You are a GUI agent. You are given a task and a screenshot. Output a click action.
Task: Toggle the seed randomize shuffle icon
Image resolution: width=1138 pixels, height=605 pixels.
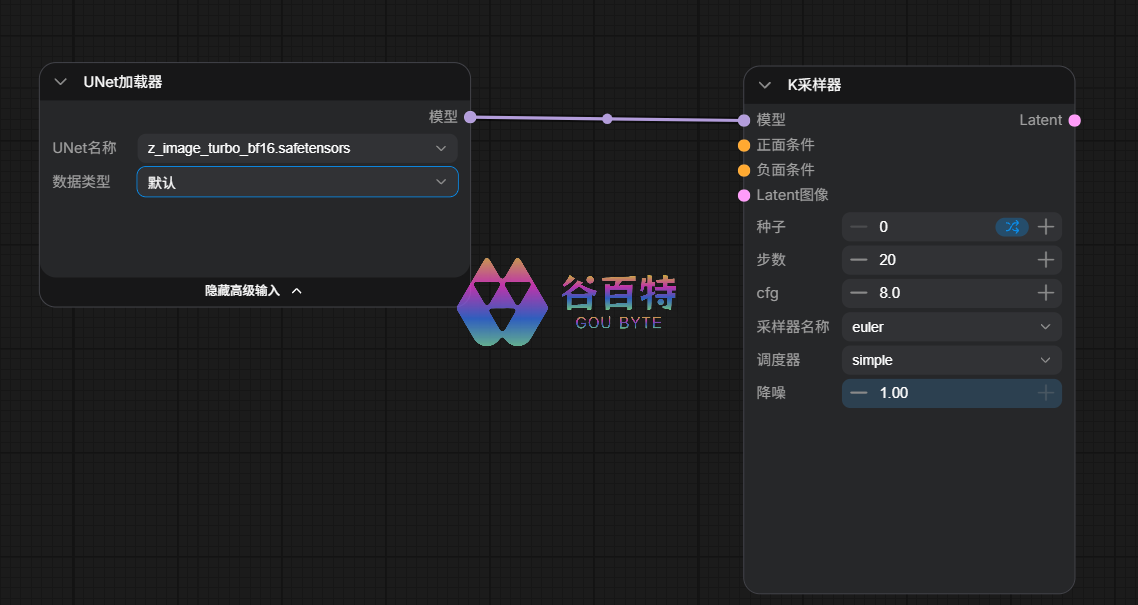click(1012, 227)
